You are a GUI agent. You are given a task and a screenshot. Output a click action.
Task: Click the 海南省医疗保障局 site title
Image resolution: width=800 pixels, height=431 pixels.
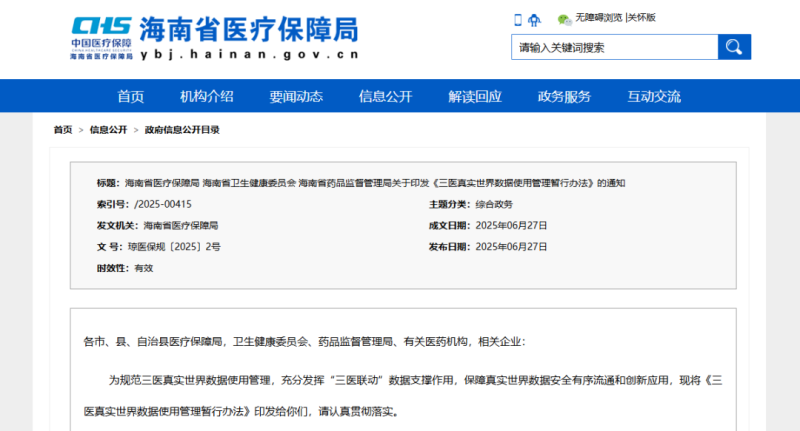pos(248,29)
